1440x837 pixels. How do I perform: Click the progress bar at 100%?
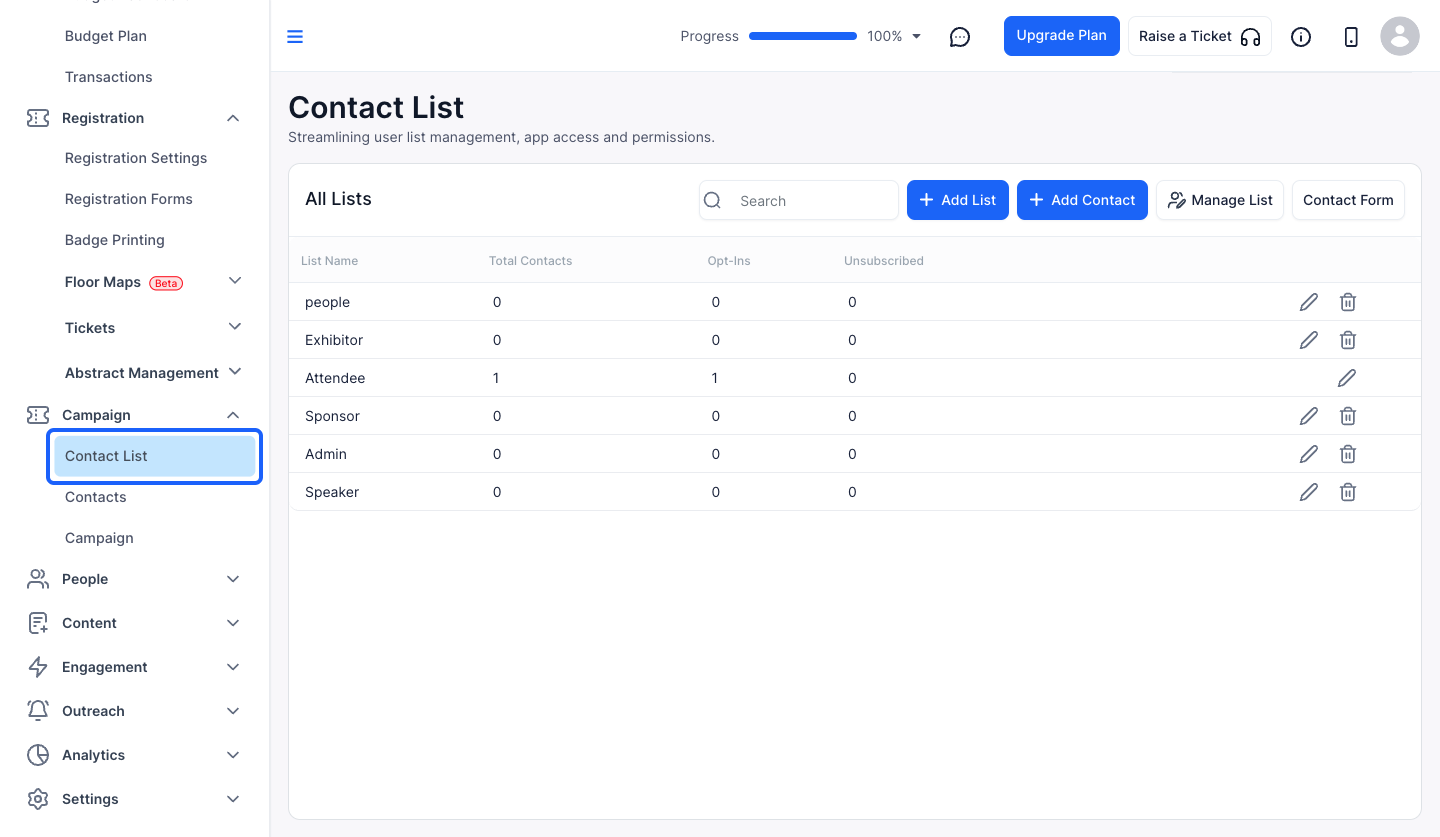point(803,36)
